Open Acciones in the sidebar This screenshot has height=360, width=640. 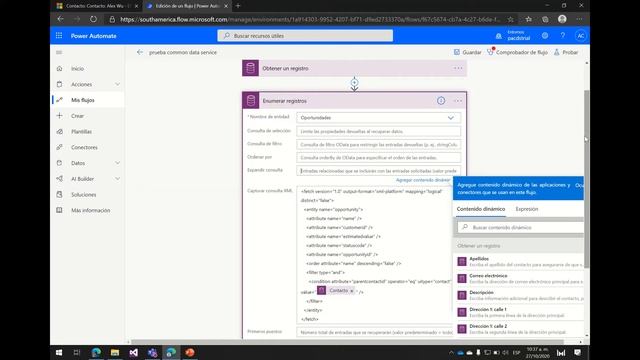pos(81,84)
